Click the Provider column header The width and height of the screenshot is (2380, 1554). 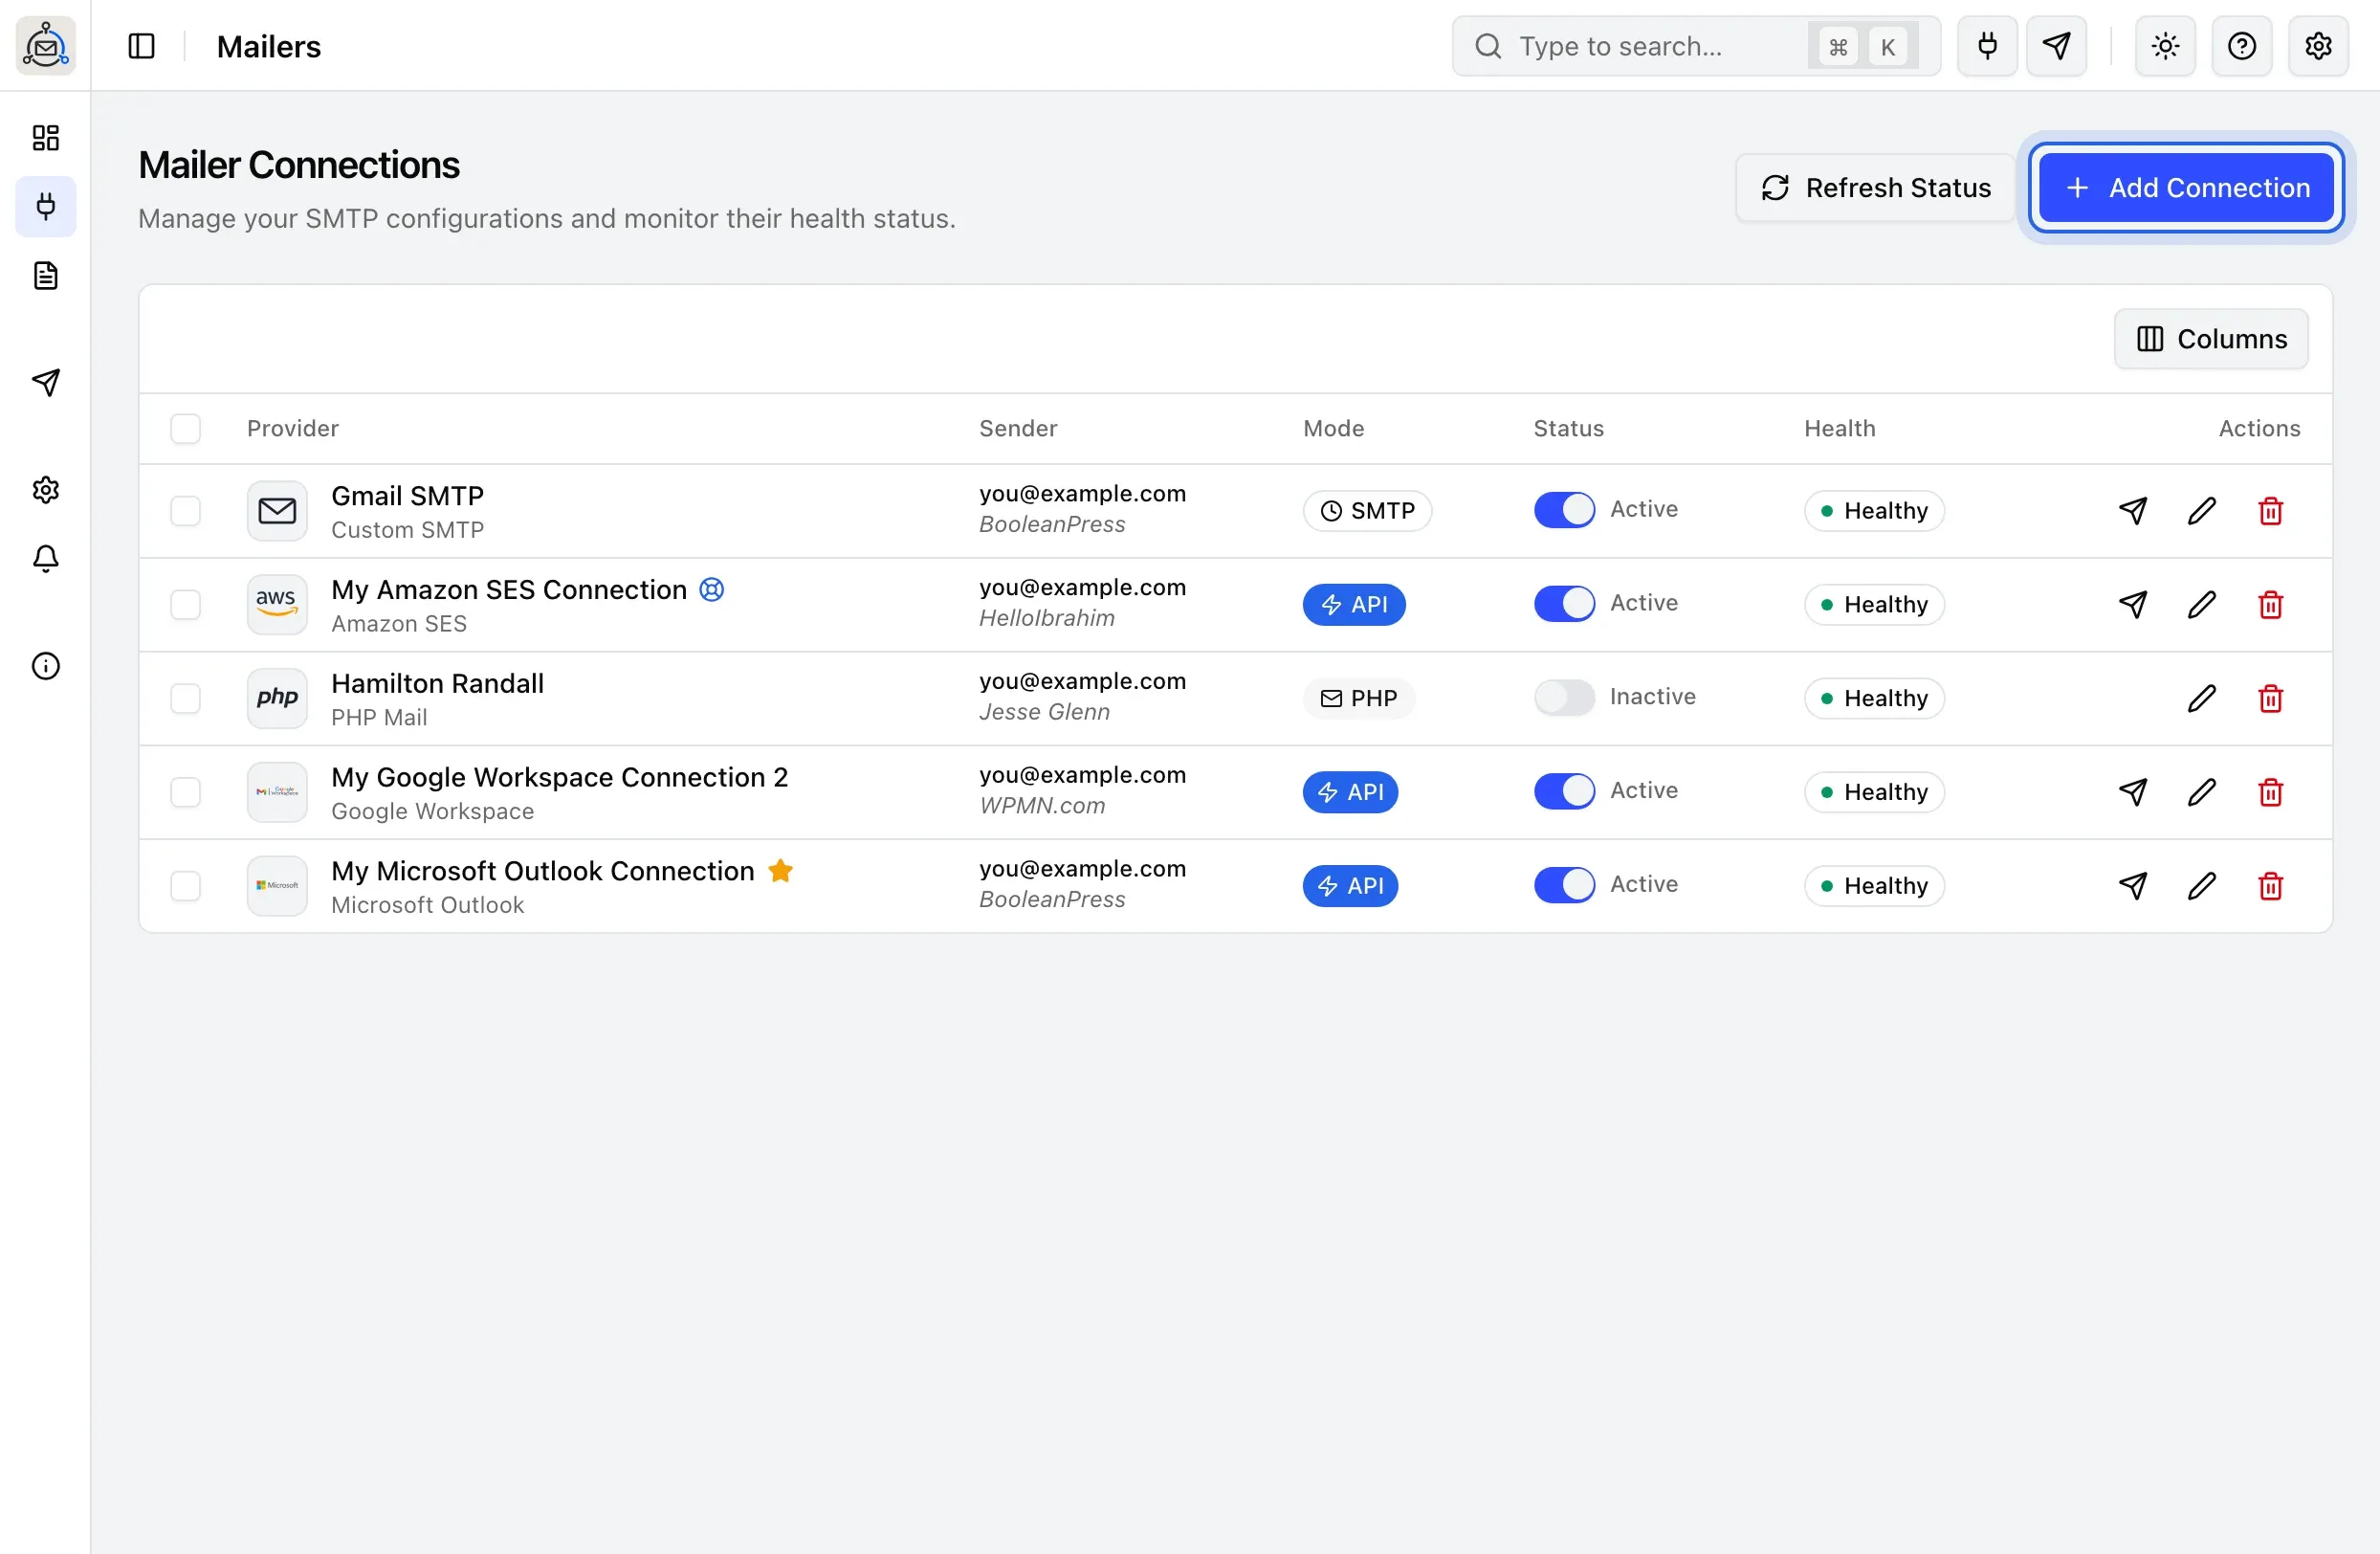pyautogui.click(x=293, y=429)
